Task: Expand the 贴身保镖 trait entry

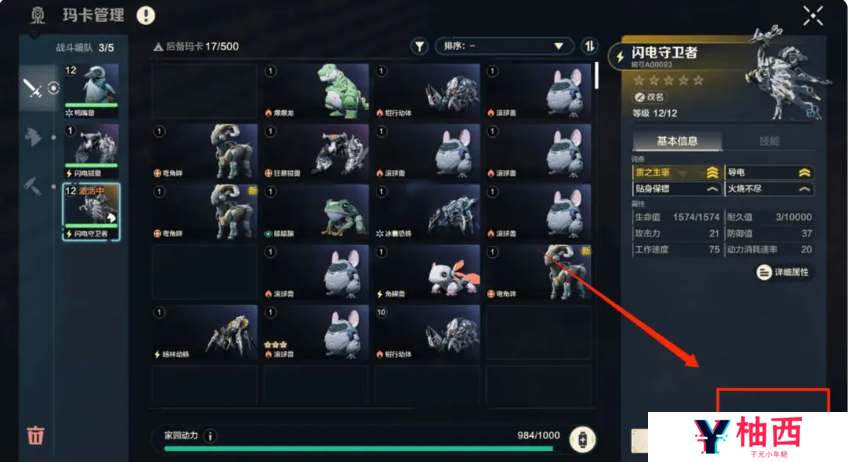Action: click(x=676, y=189)
